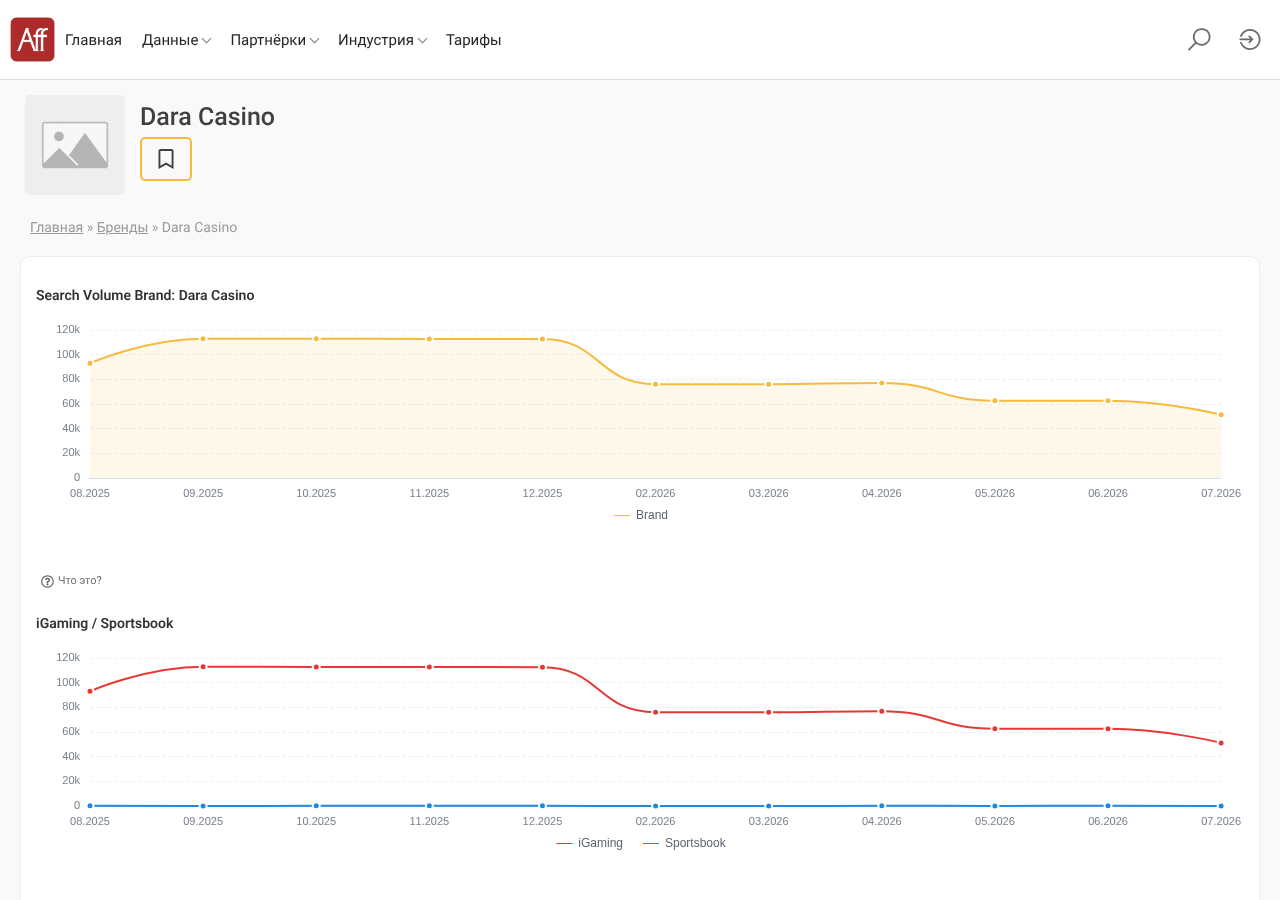
Task: Click the question mark help icon
Action: [x=47, y=581]
